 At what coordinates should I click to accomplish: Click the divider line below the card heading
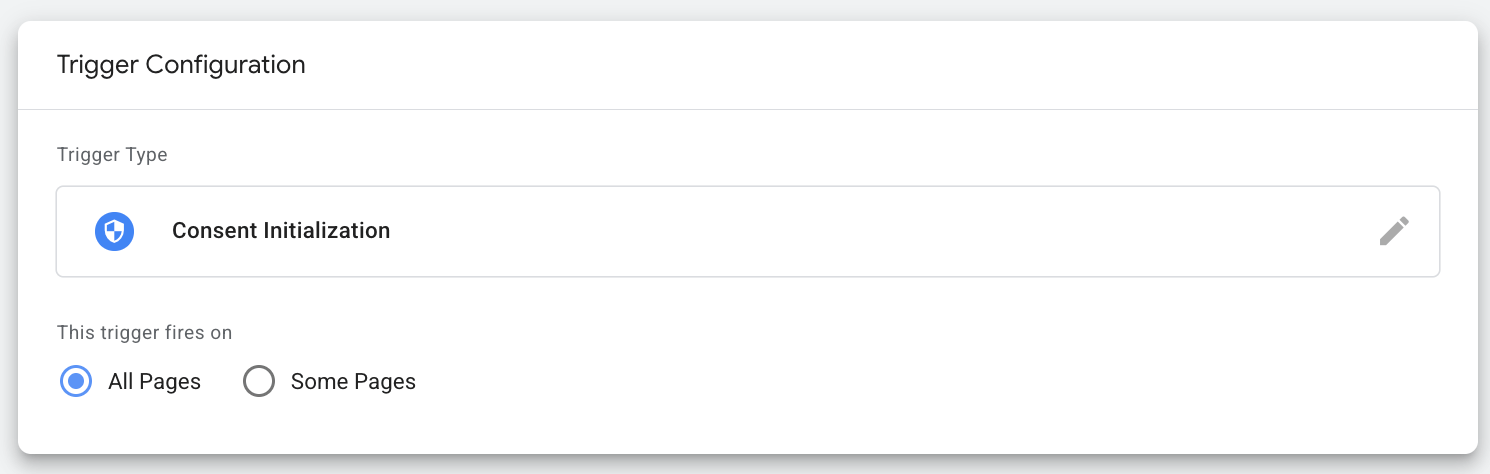(748, 109)
